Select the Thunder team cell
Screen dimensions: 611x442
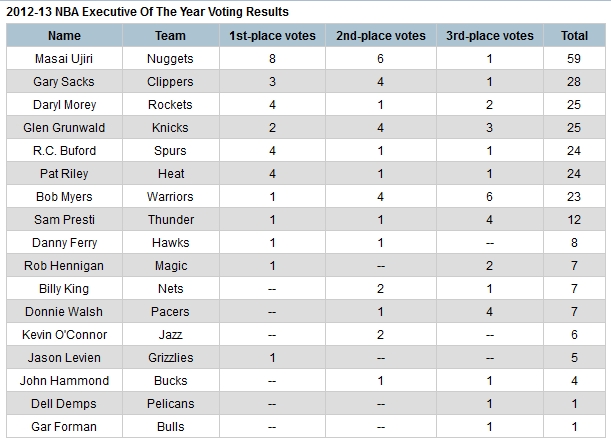170,220
